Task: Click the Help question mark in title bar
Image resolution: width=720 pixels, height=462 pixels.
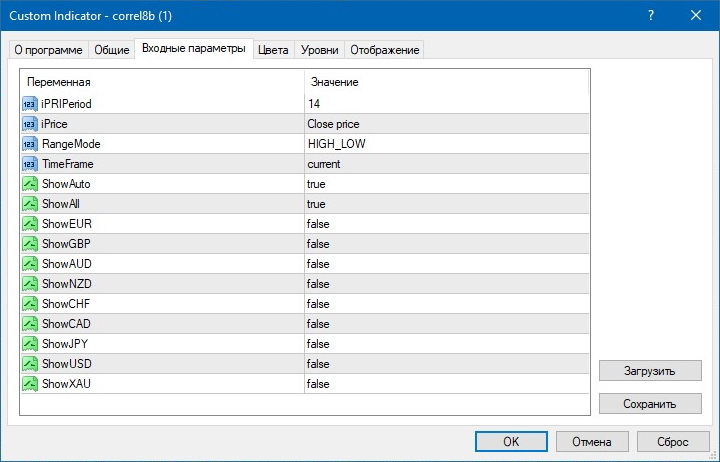Action: [652, 15]
